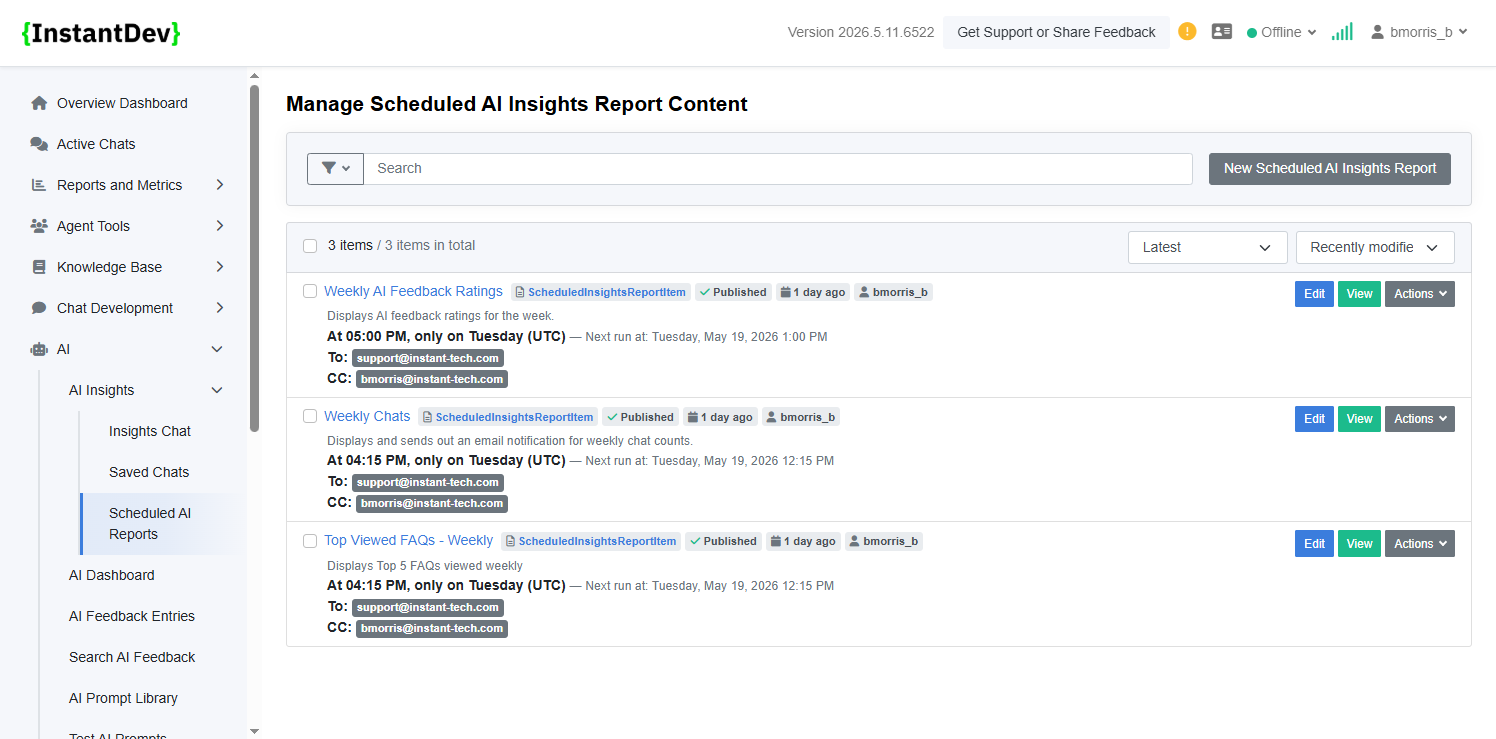Viewport: 1496px width, 739px height.
Task: Click the chart icon for Reports and Metrics
Action: coord(39,185)
